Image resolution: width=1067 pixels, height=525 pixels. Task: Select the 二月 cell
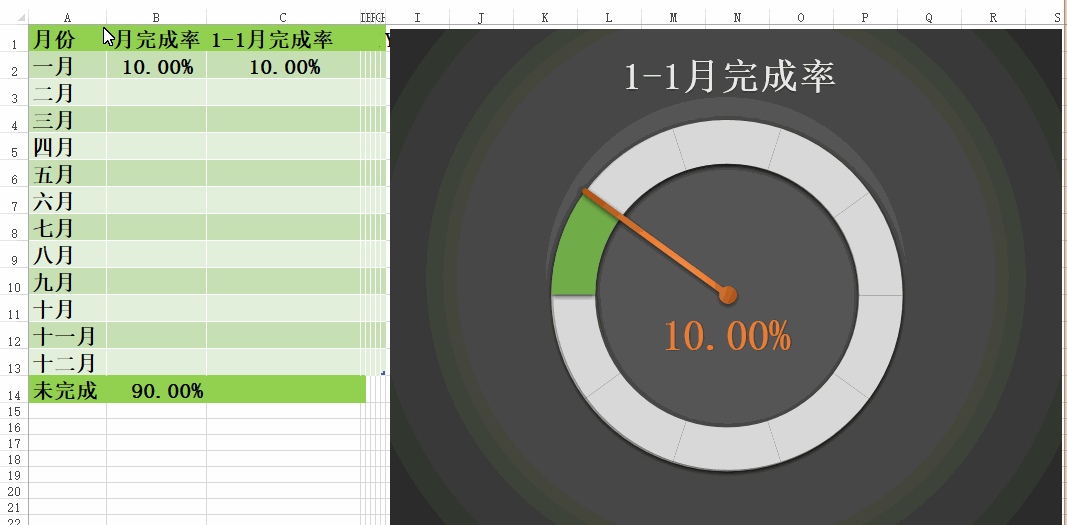(x=67, y=92)
